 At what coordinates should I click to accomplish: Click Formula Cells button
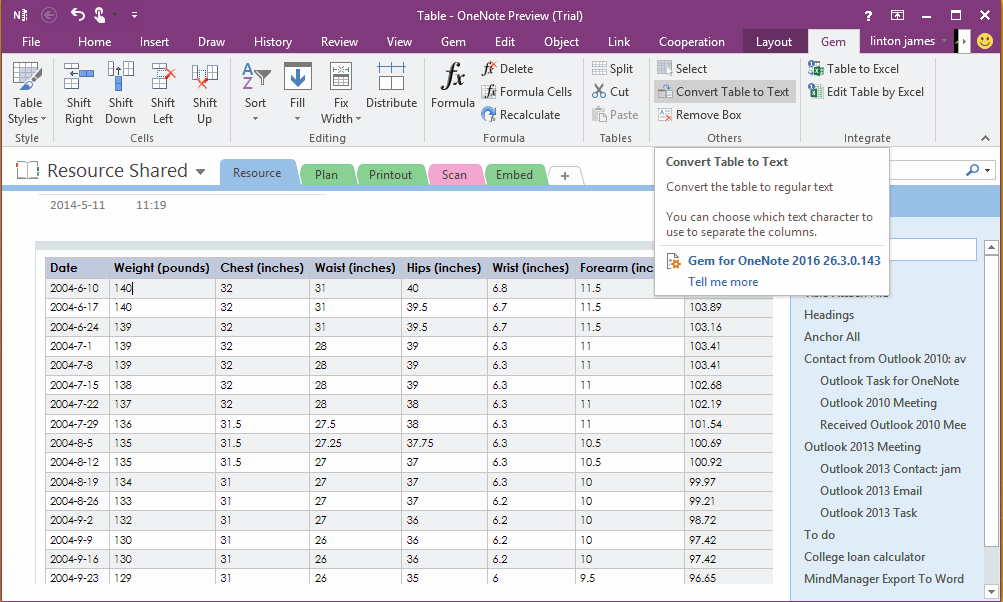tap(527, 91)
